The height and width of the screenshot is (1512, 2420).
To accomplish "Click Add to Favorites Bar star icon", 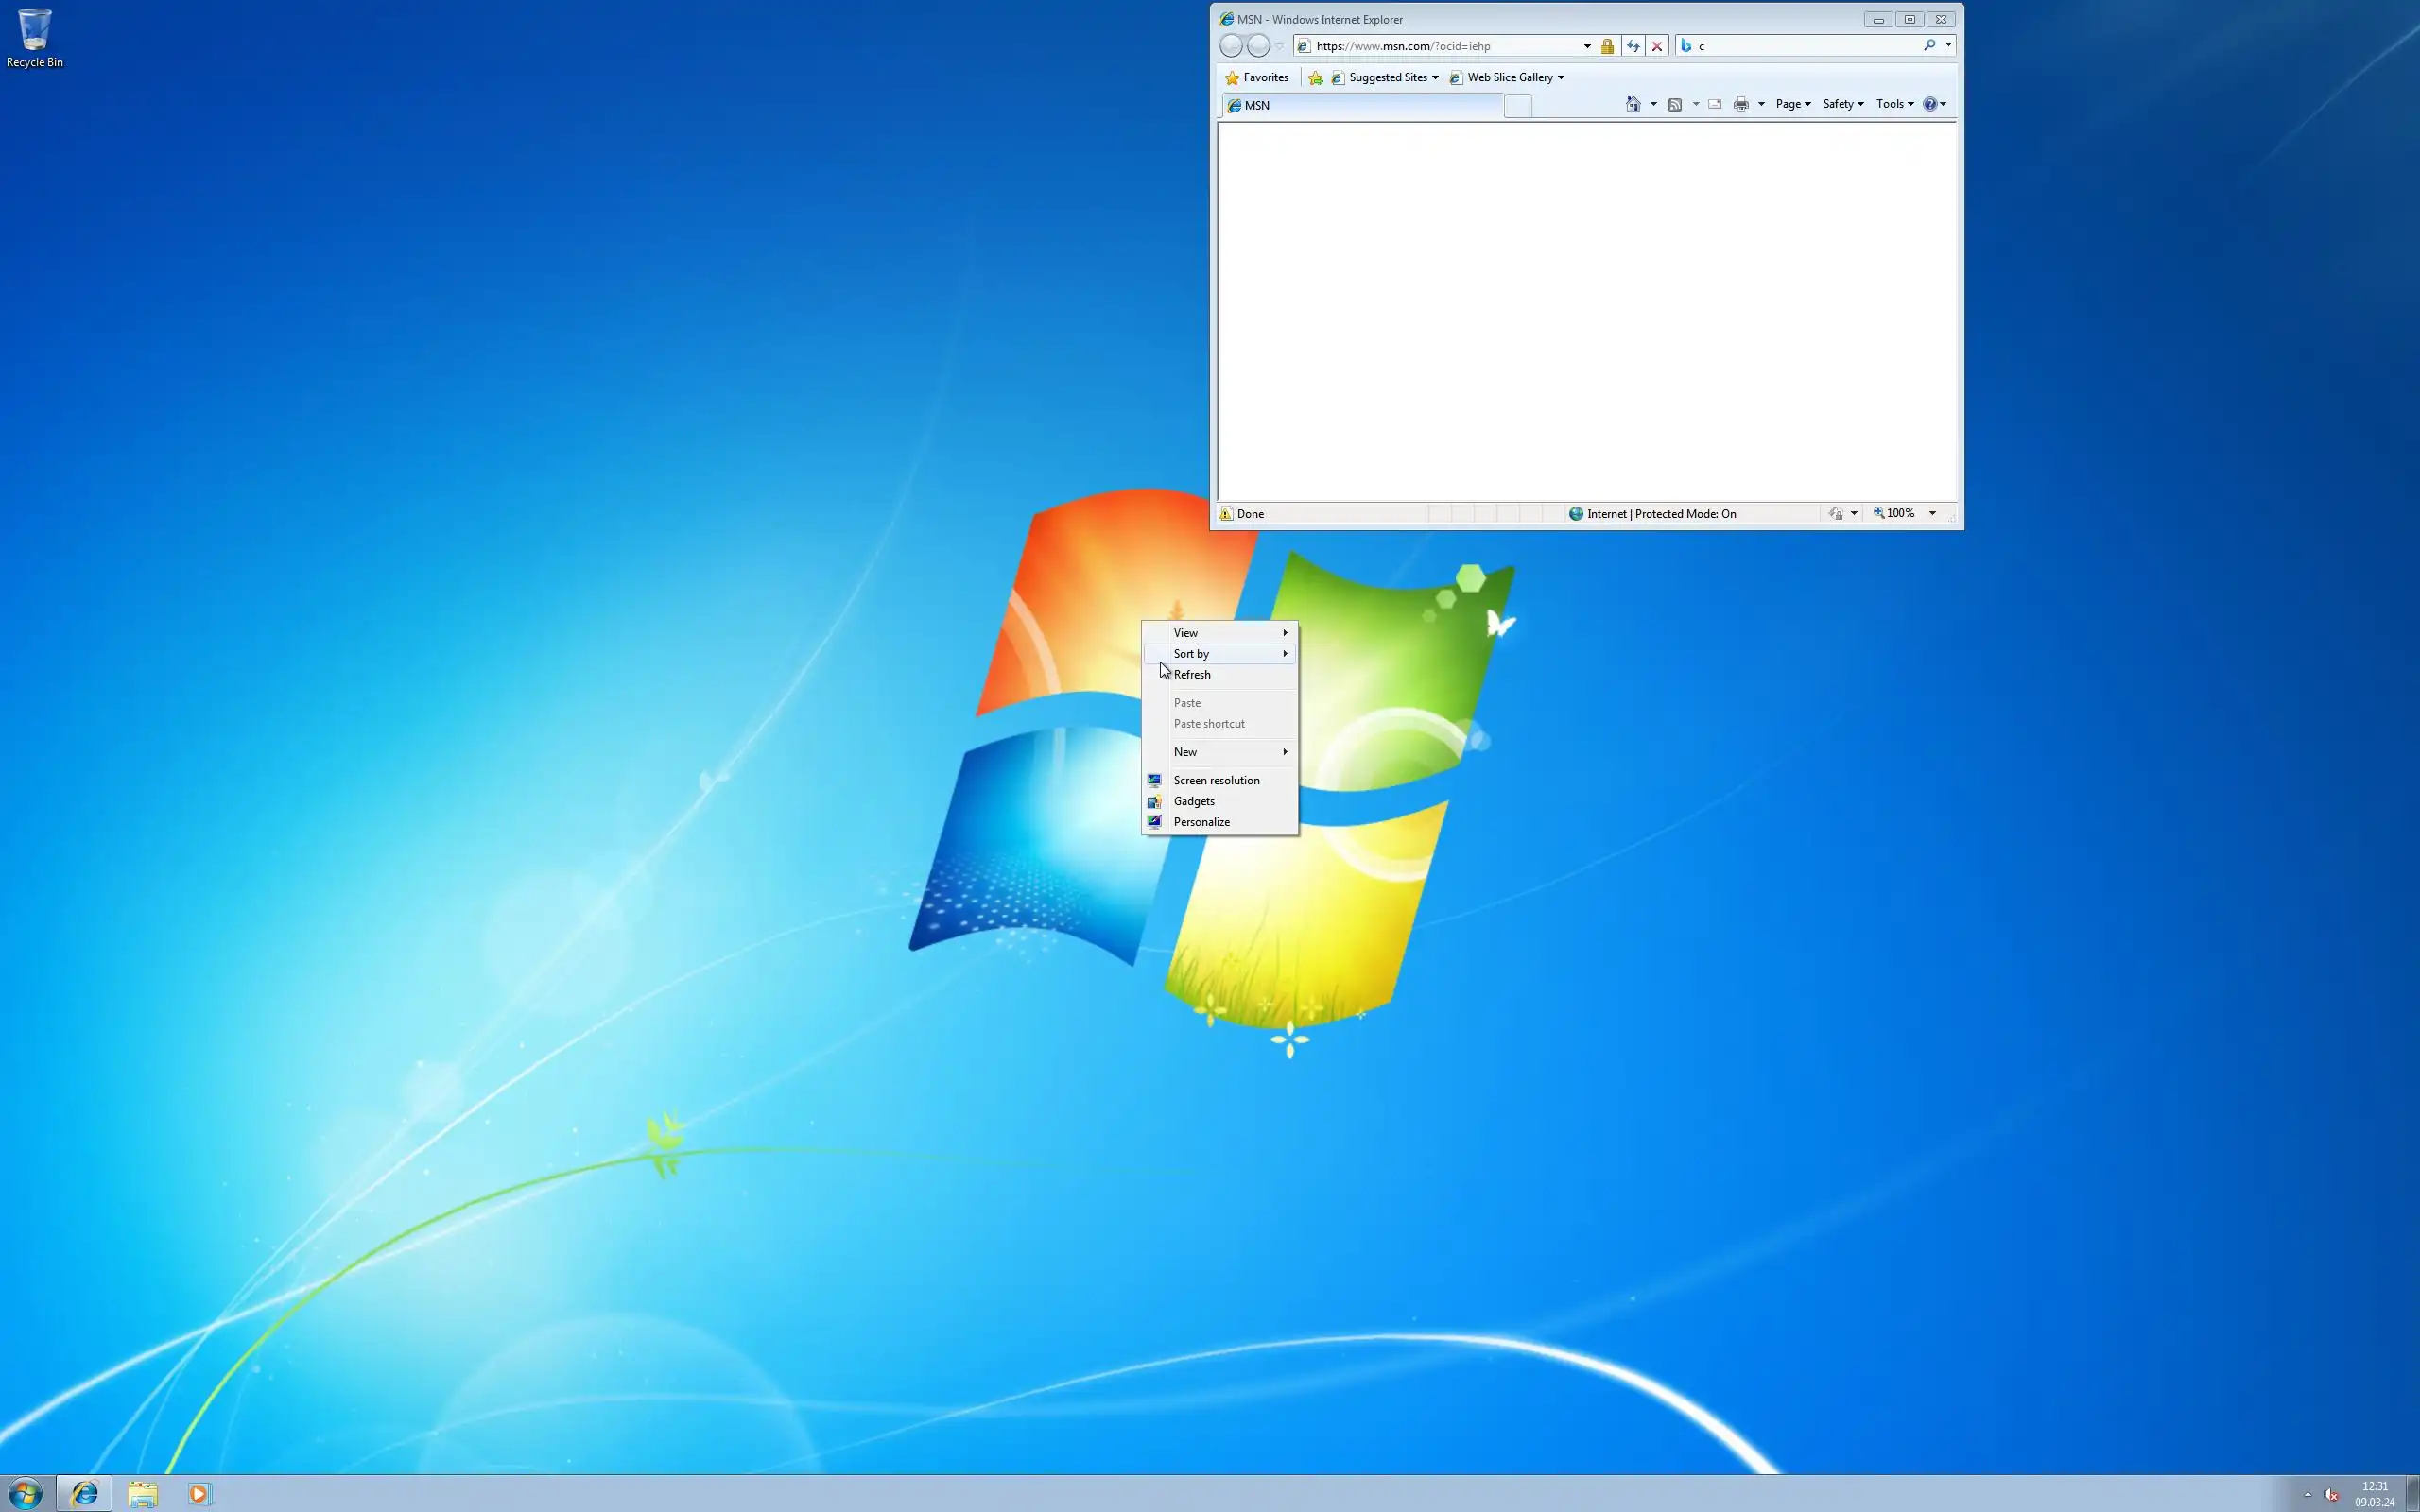I will 1316,78.
